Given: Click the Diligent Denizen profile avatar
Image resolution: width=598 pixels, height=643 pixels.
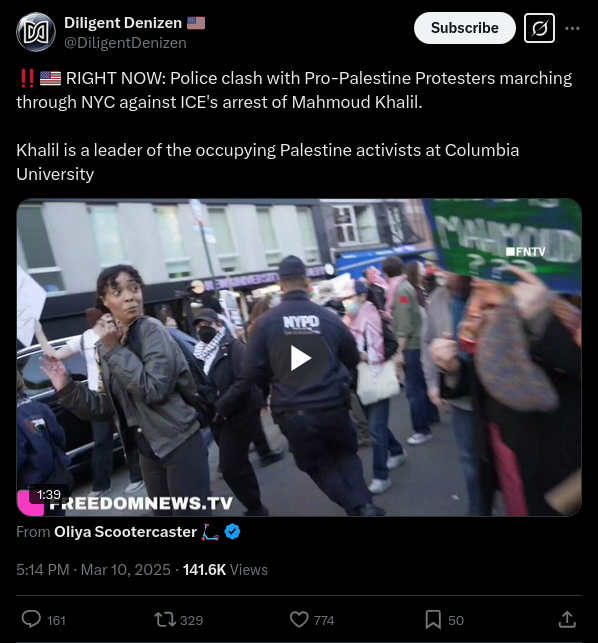Looking at the screenshot, I should tap(36, 32).
